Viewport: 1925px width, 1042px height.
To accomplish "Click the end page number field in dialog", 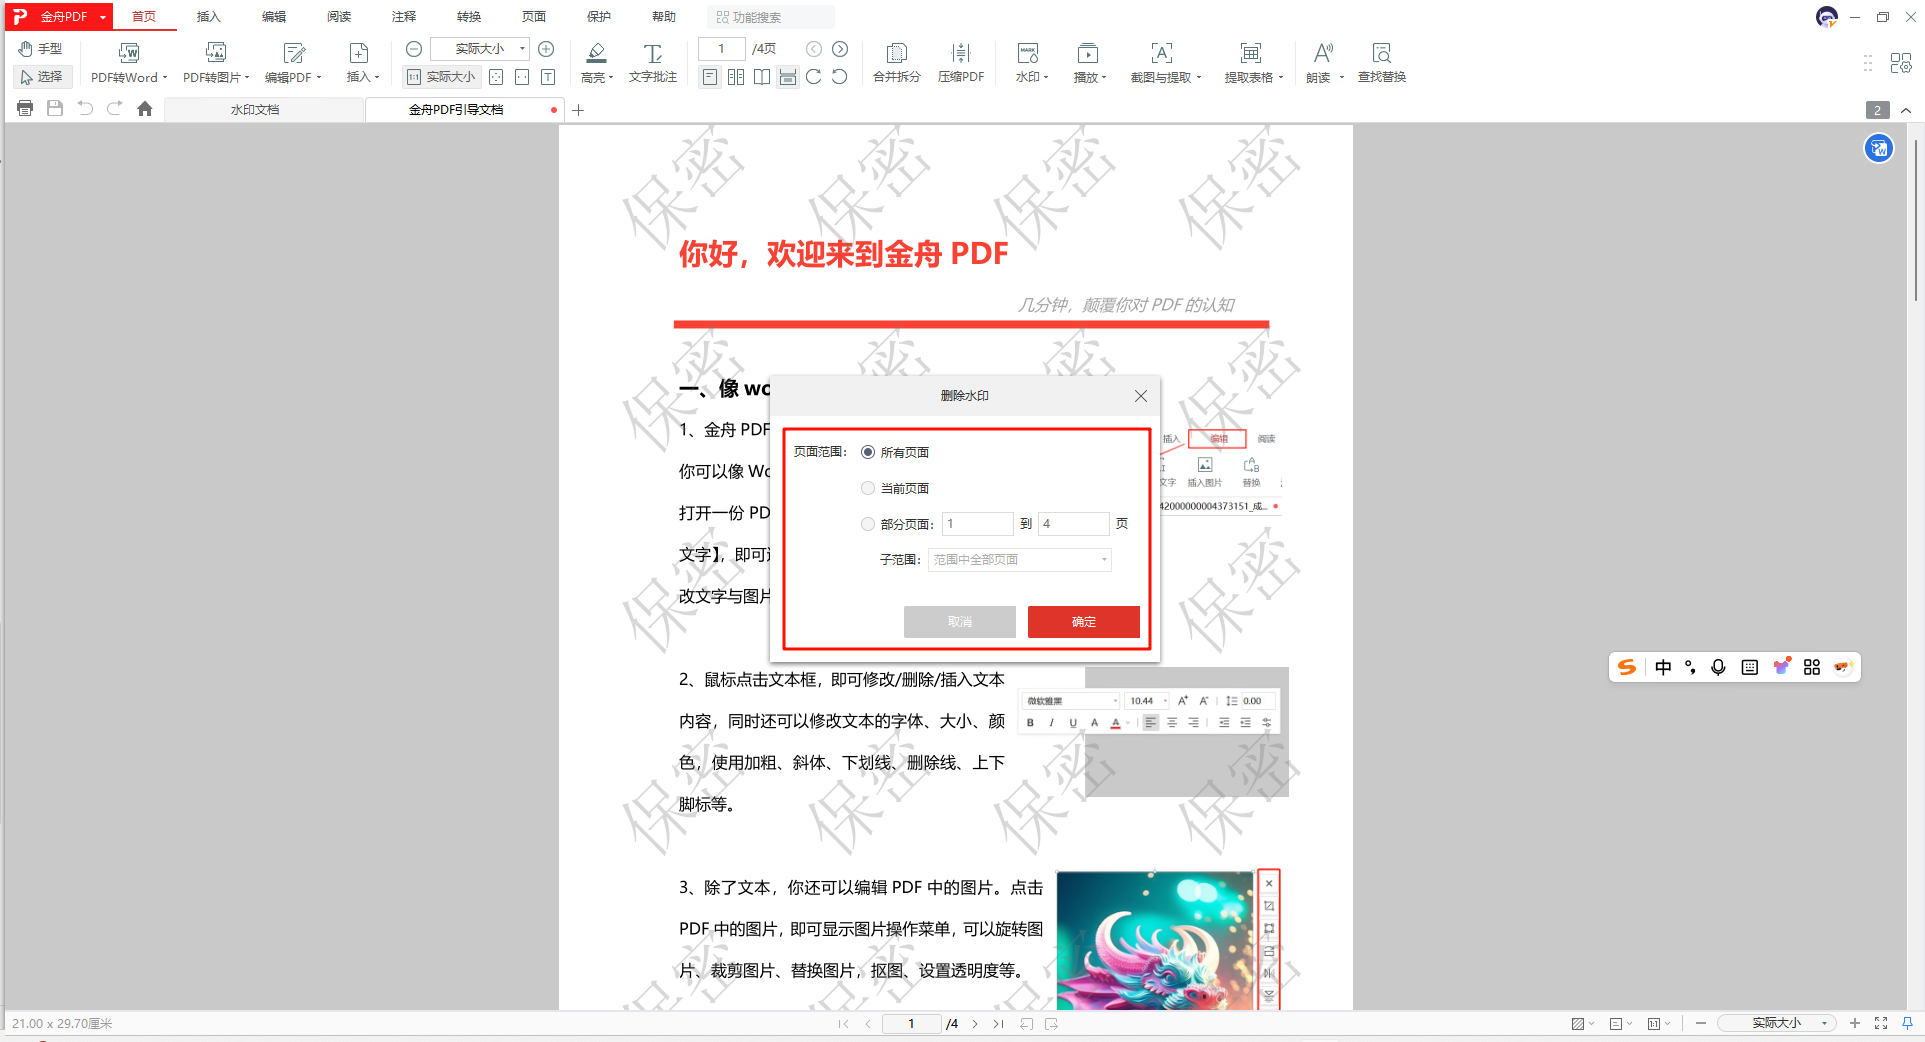I will (1074, 524).
